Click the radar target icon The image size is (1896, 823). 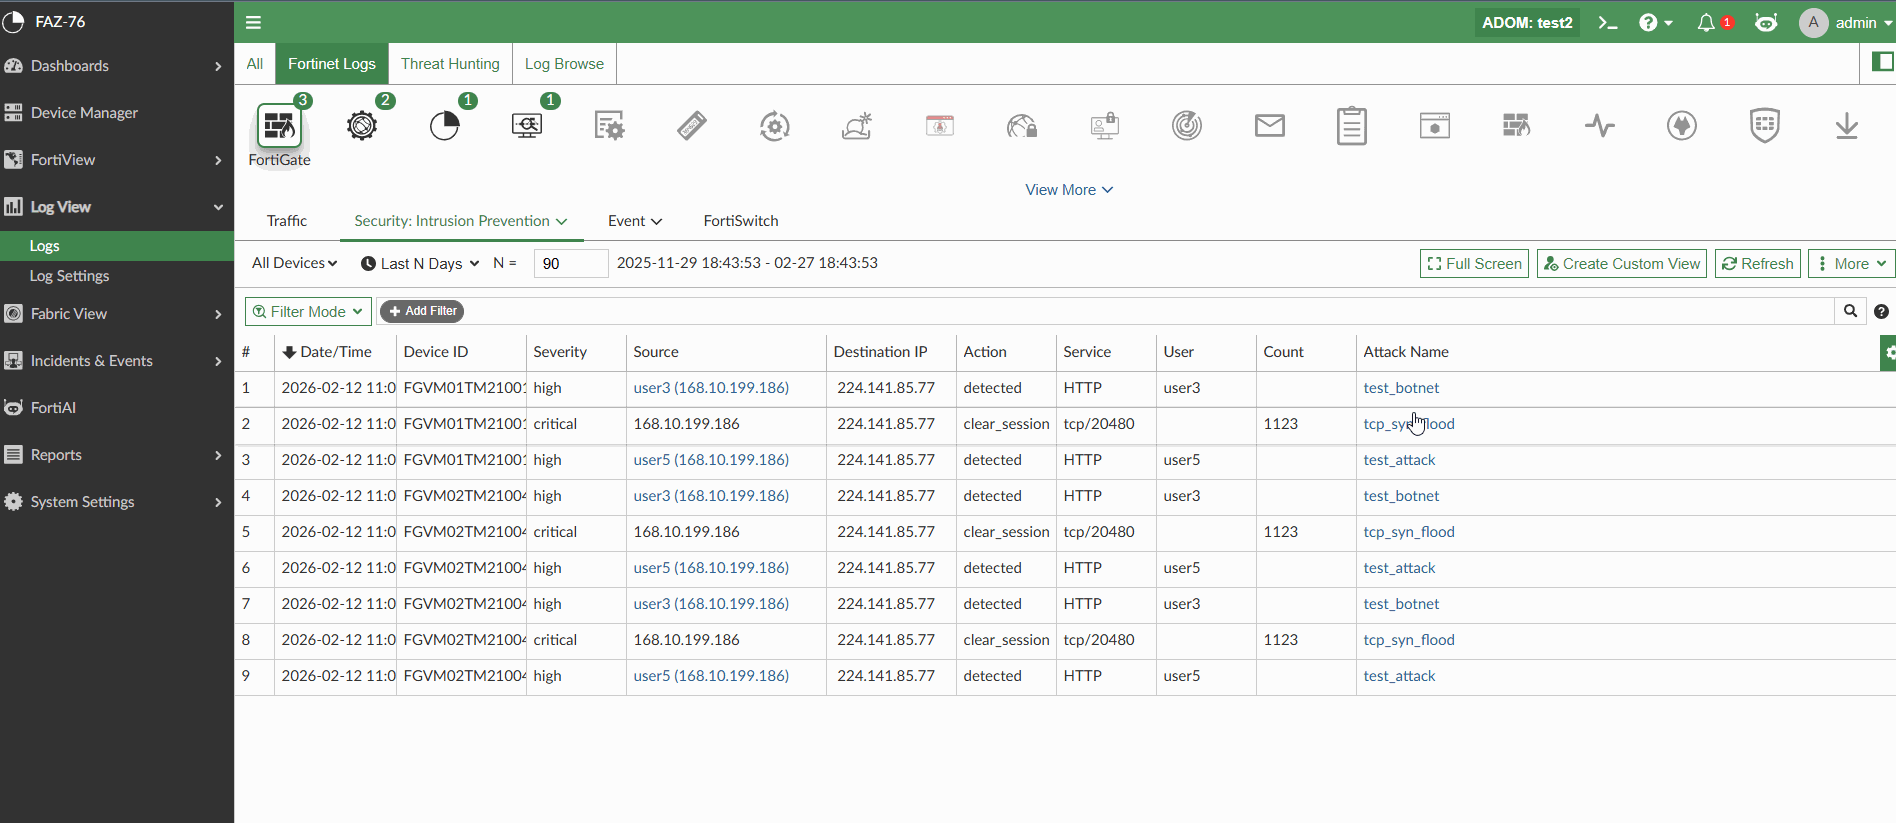coord(1187,126)
